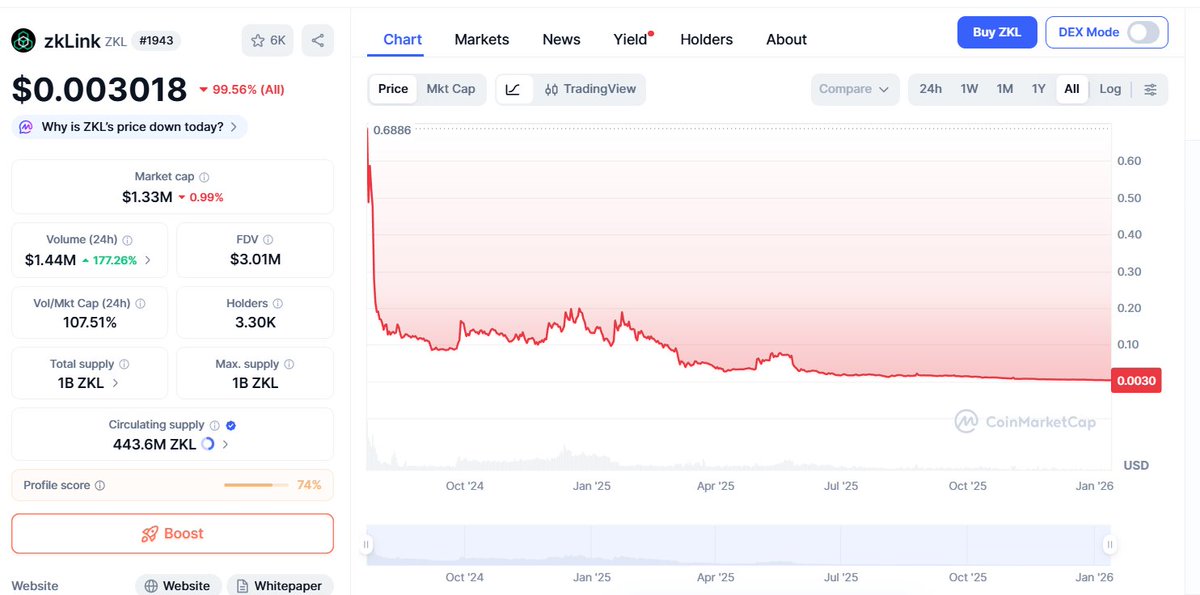Image resolution: width=1200 pixels, height=595 pixels.
Task: Click circulating supply progress ring icon
Action: 208,444
